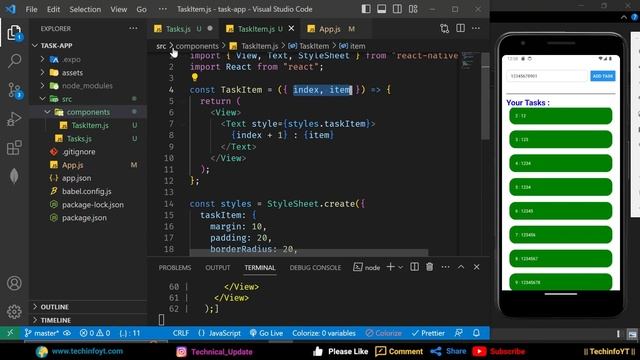This screenshot has width=640, height=360.
Task: Switch to the OUTPUT panel tab
Action: (218, 268)
